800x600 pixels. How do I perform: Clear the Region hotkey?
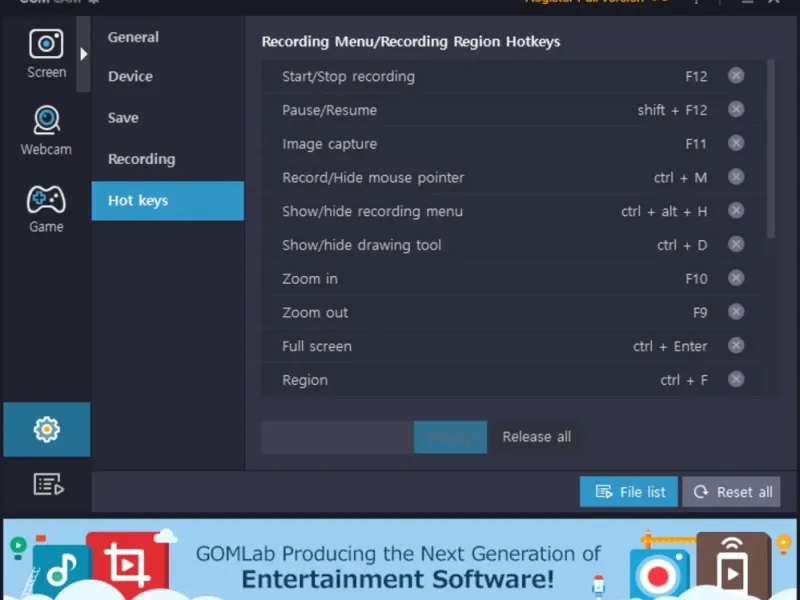[x=736, y=380]
